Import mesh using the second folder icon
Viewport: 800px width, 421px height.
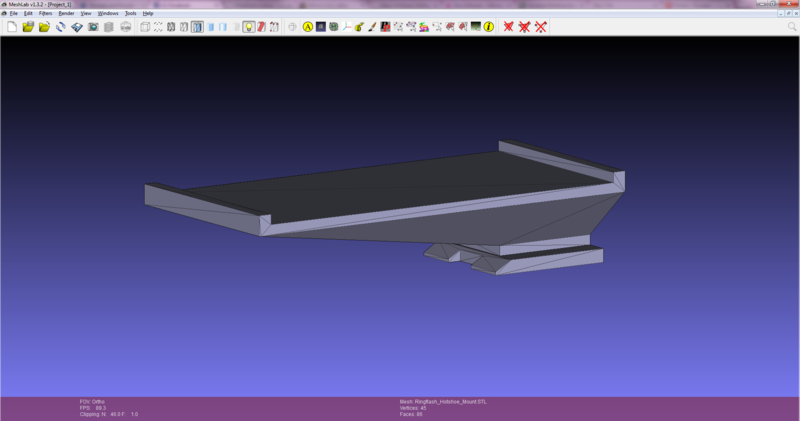[x=44, y=27]
